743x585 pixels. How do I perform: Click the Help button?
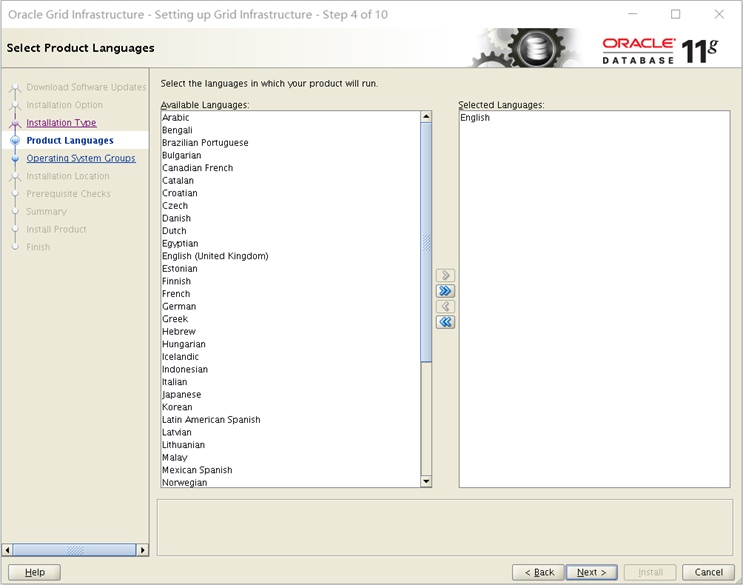(35, 572)
